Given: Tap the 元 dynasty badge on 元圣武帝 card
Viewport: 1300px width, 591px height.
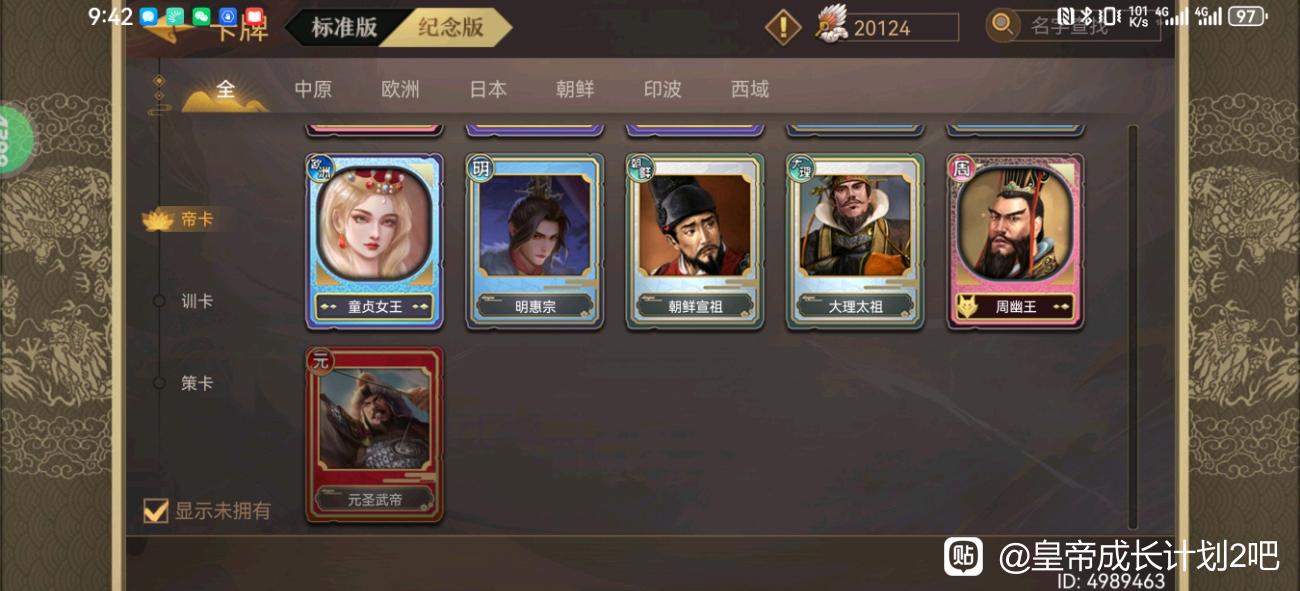Looking at the screenshot, I should 320,360.
